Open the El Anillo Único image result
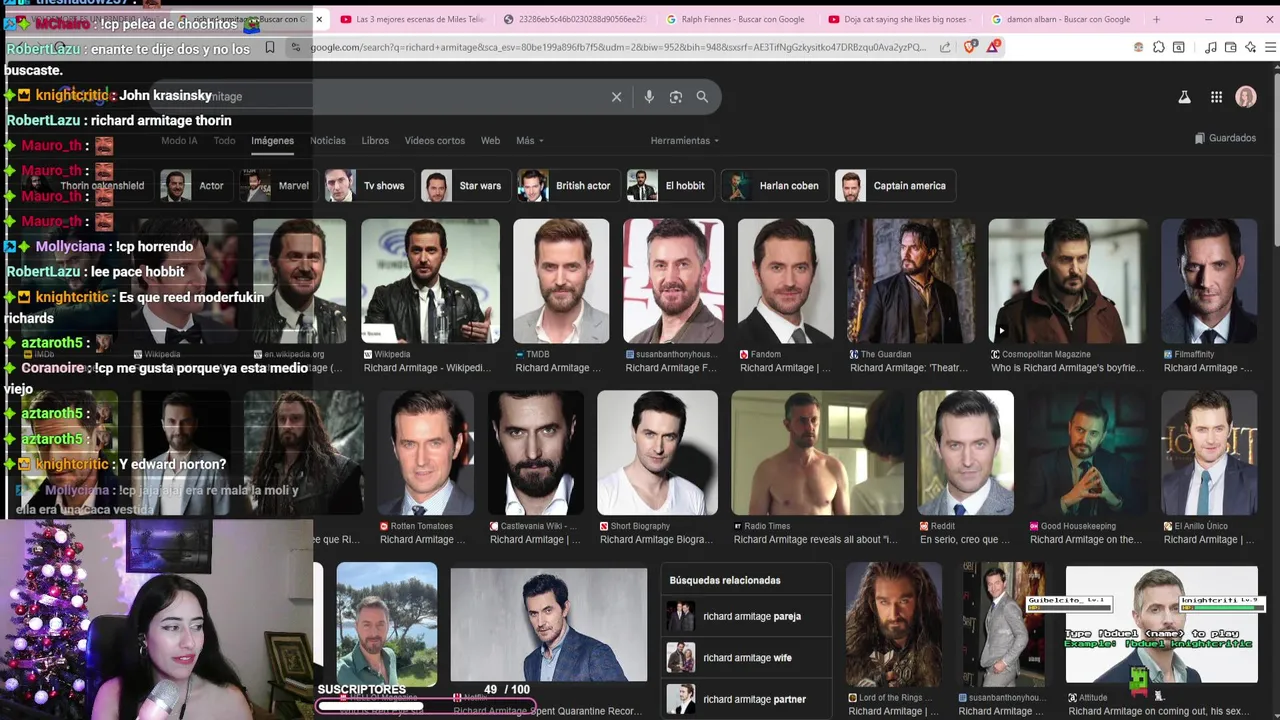 [1209, 453]
